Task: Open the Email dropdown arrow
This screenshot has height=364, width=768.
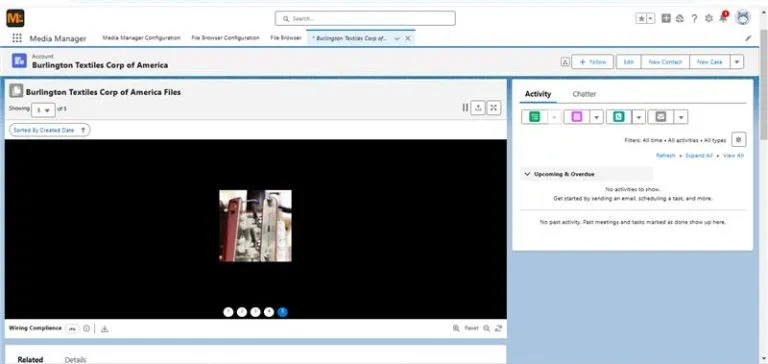Action: (681, 117)
